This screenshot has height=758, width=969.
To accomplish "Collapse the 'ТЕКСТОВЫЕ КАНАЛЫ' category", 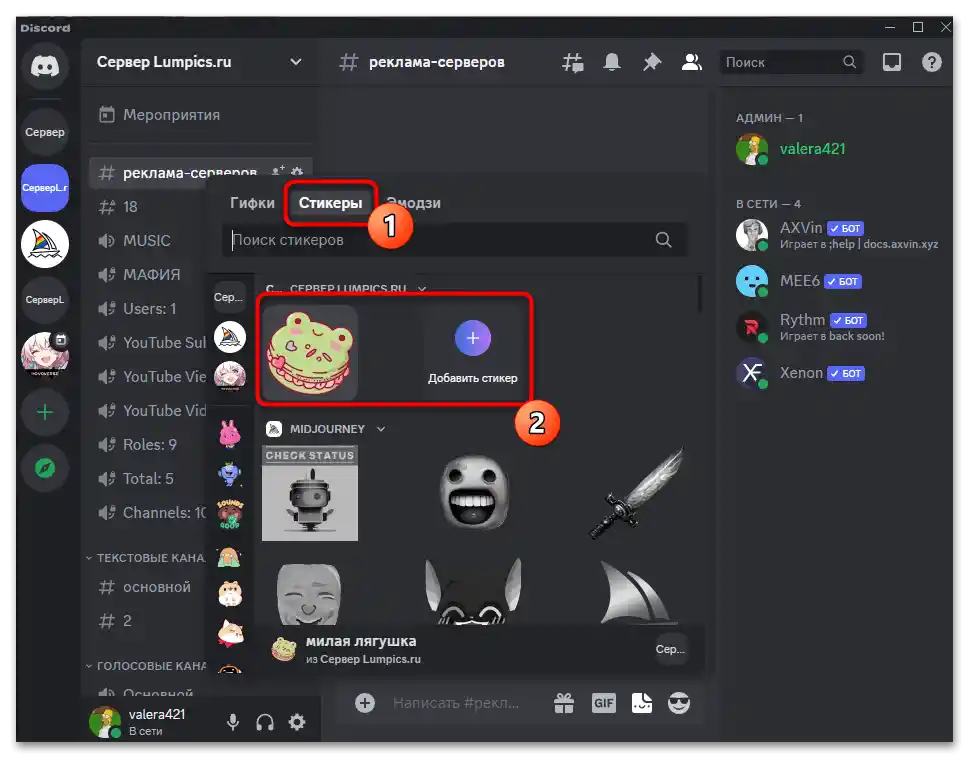I will click(x=146, y=558).
